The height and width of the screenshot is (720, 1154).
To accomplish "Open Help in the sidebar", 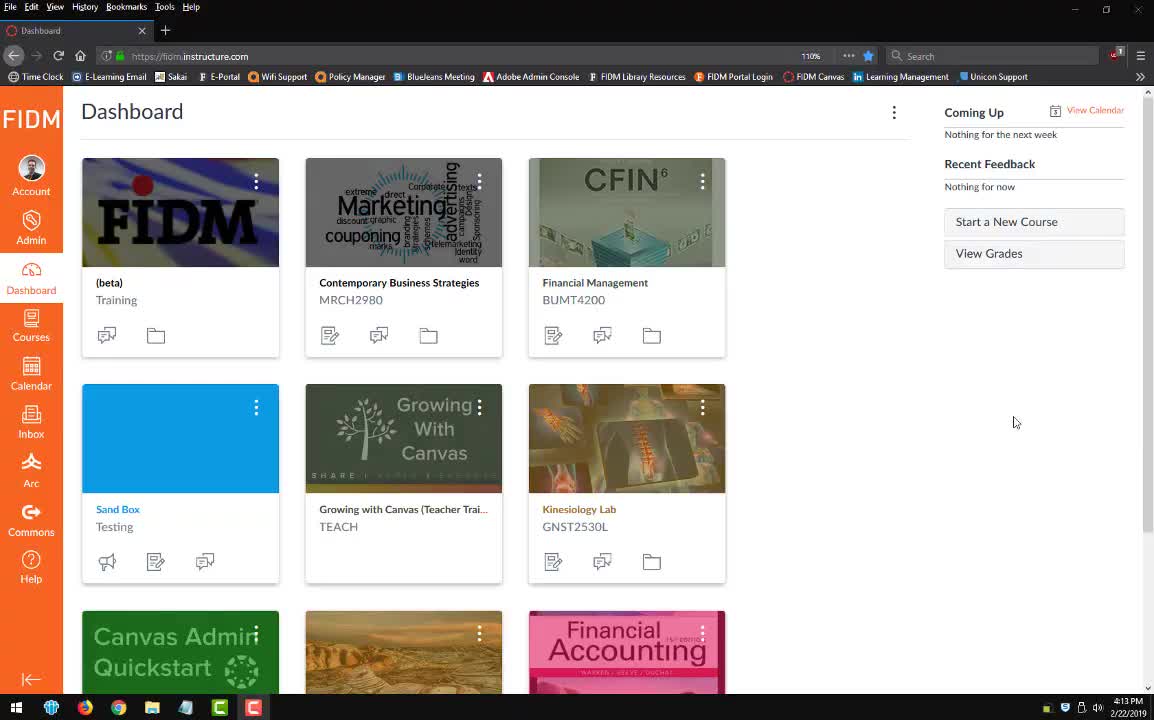I will point(31,568).
